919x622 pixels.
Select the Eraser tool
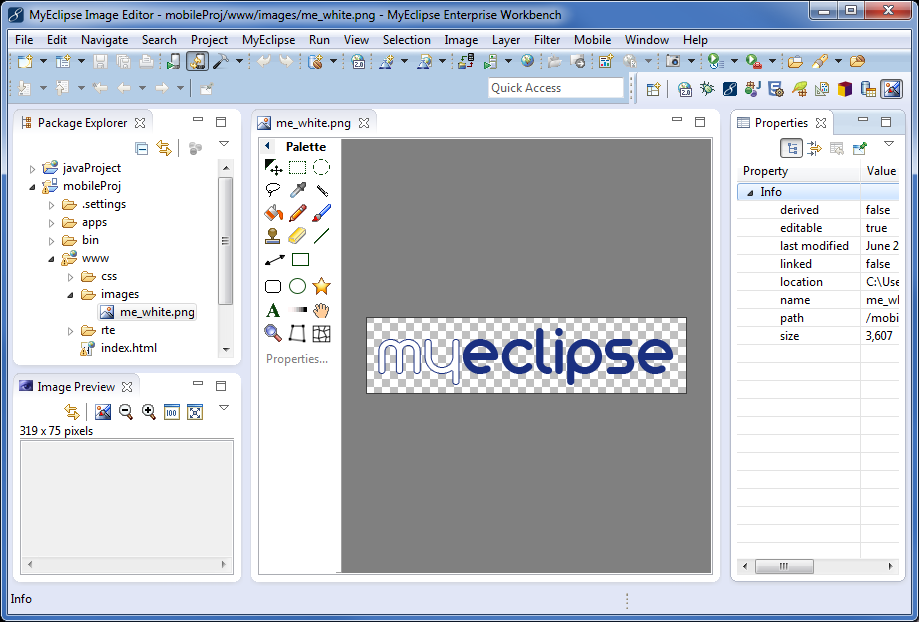click(297, 237)
